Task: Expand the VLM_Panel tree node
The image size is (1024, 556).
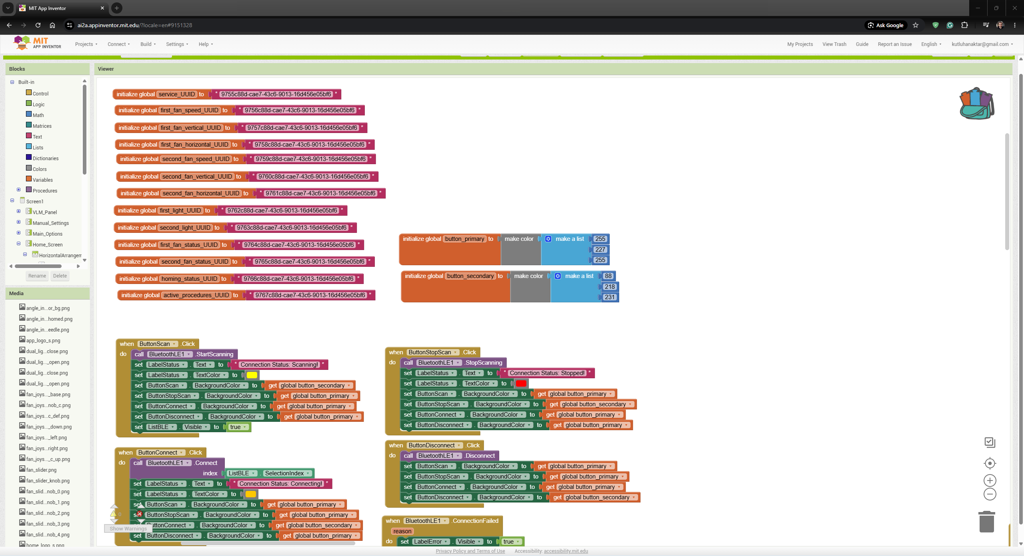Action: coord(18,212)
